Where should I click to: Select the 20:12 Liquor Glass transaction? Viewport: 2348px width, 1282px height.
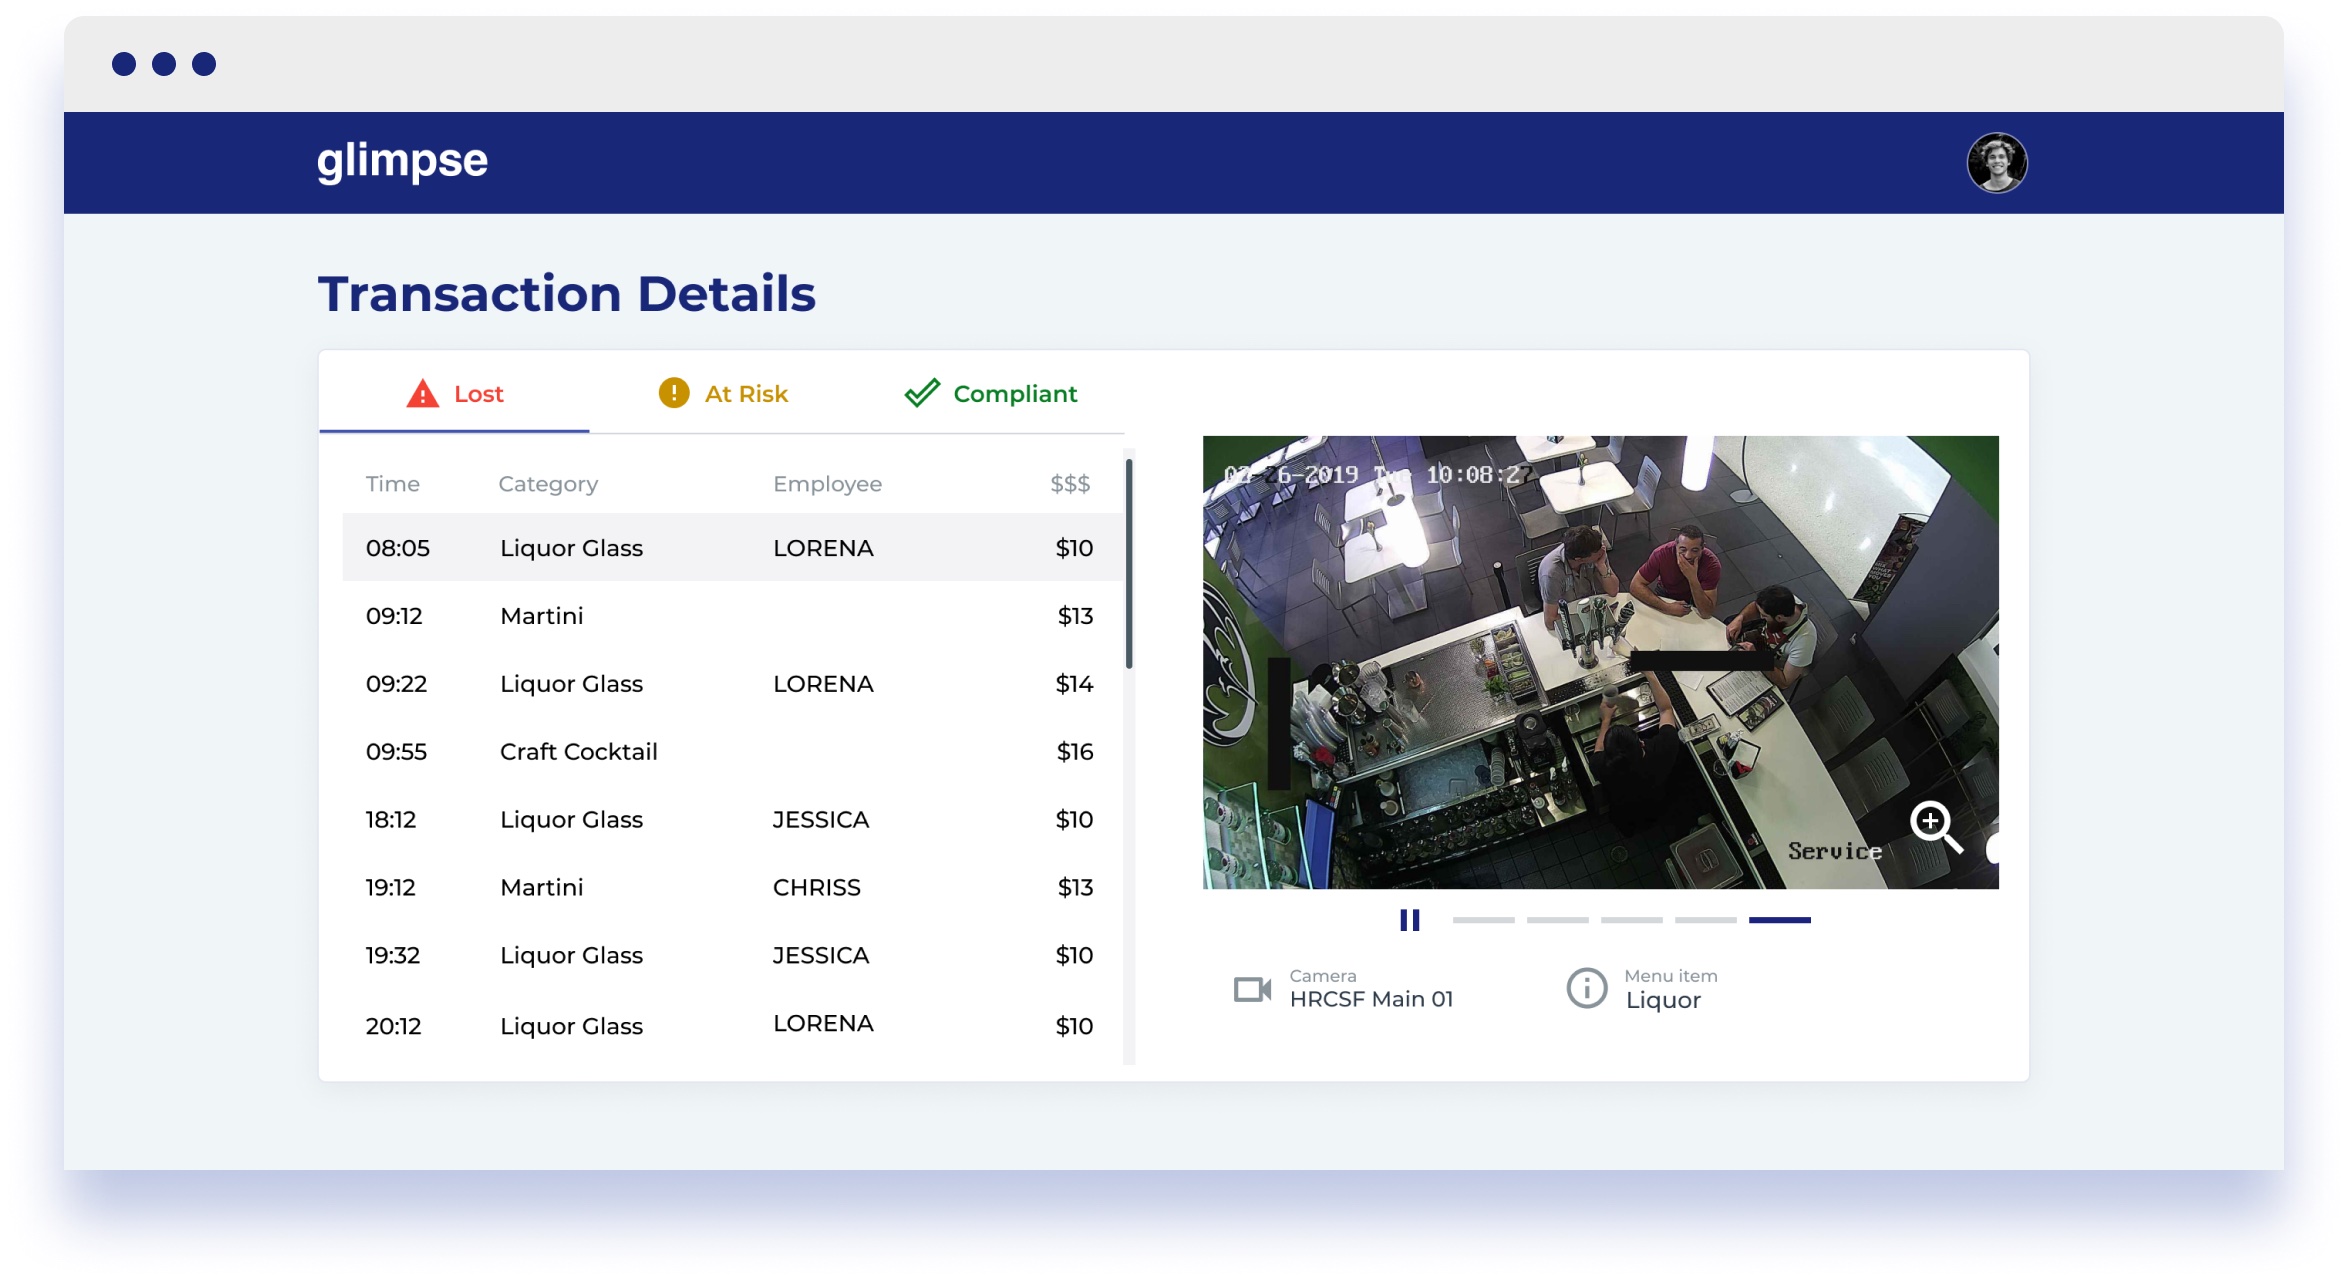coord(732,1026)
